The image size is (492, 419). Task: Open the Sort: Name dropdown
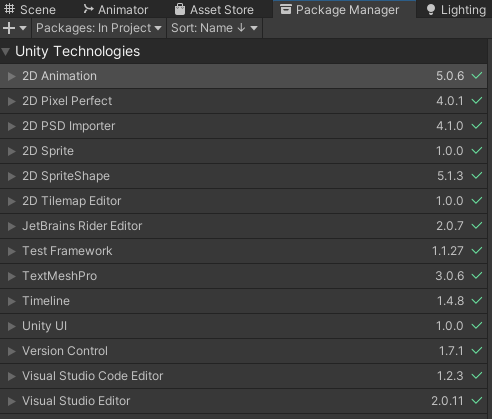(214, 28)
